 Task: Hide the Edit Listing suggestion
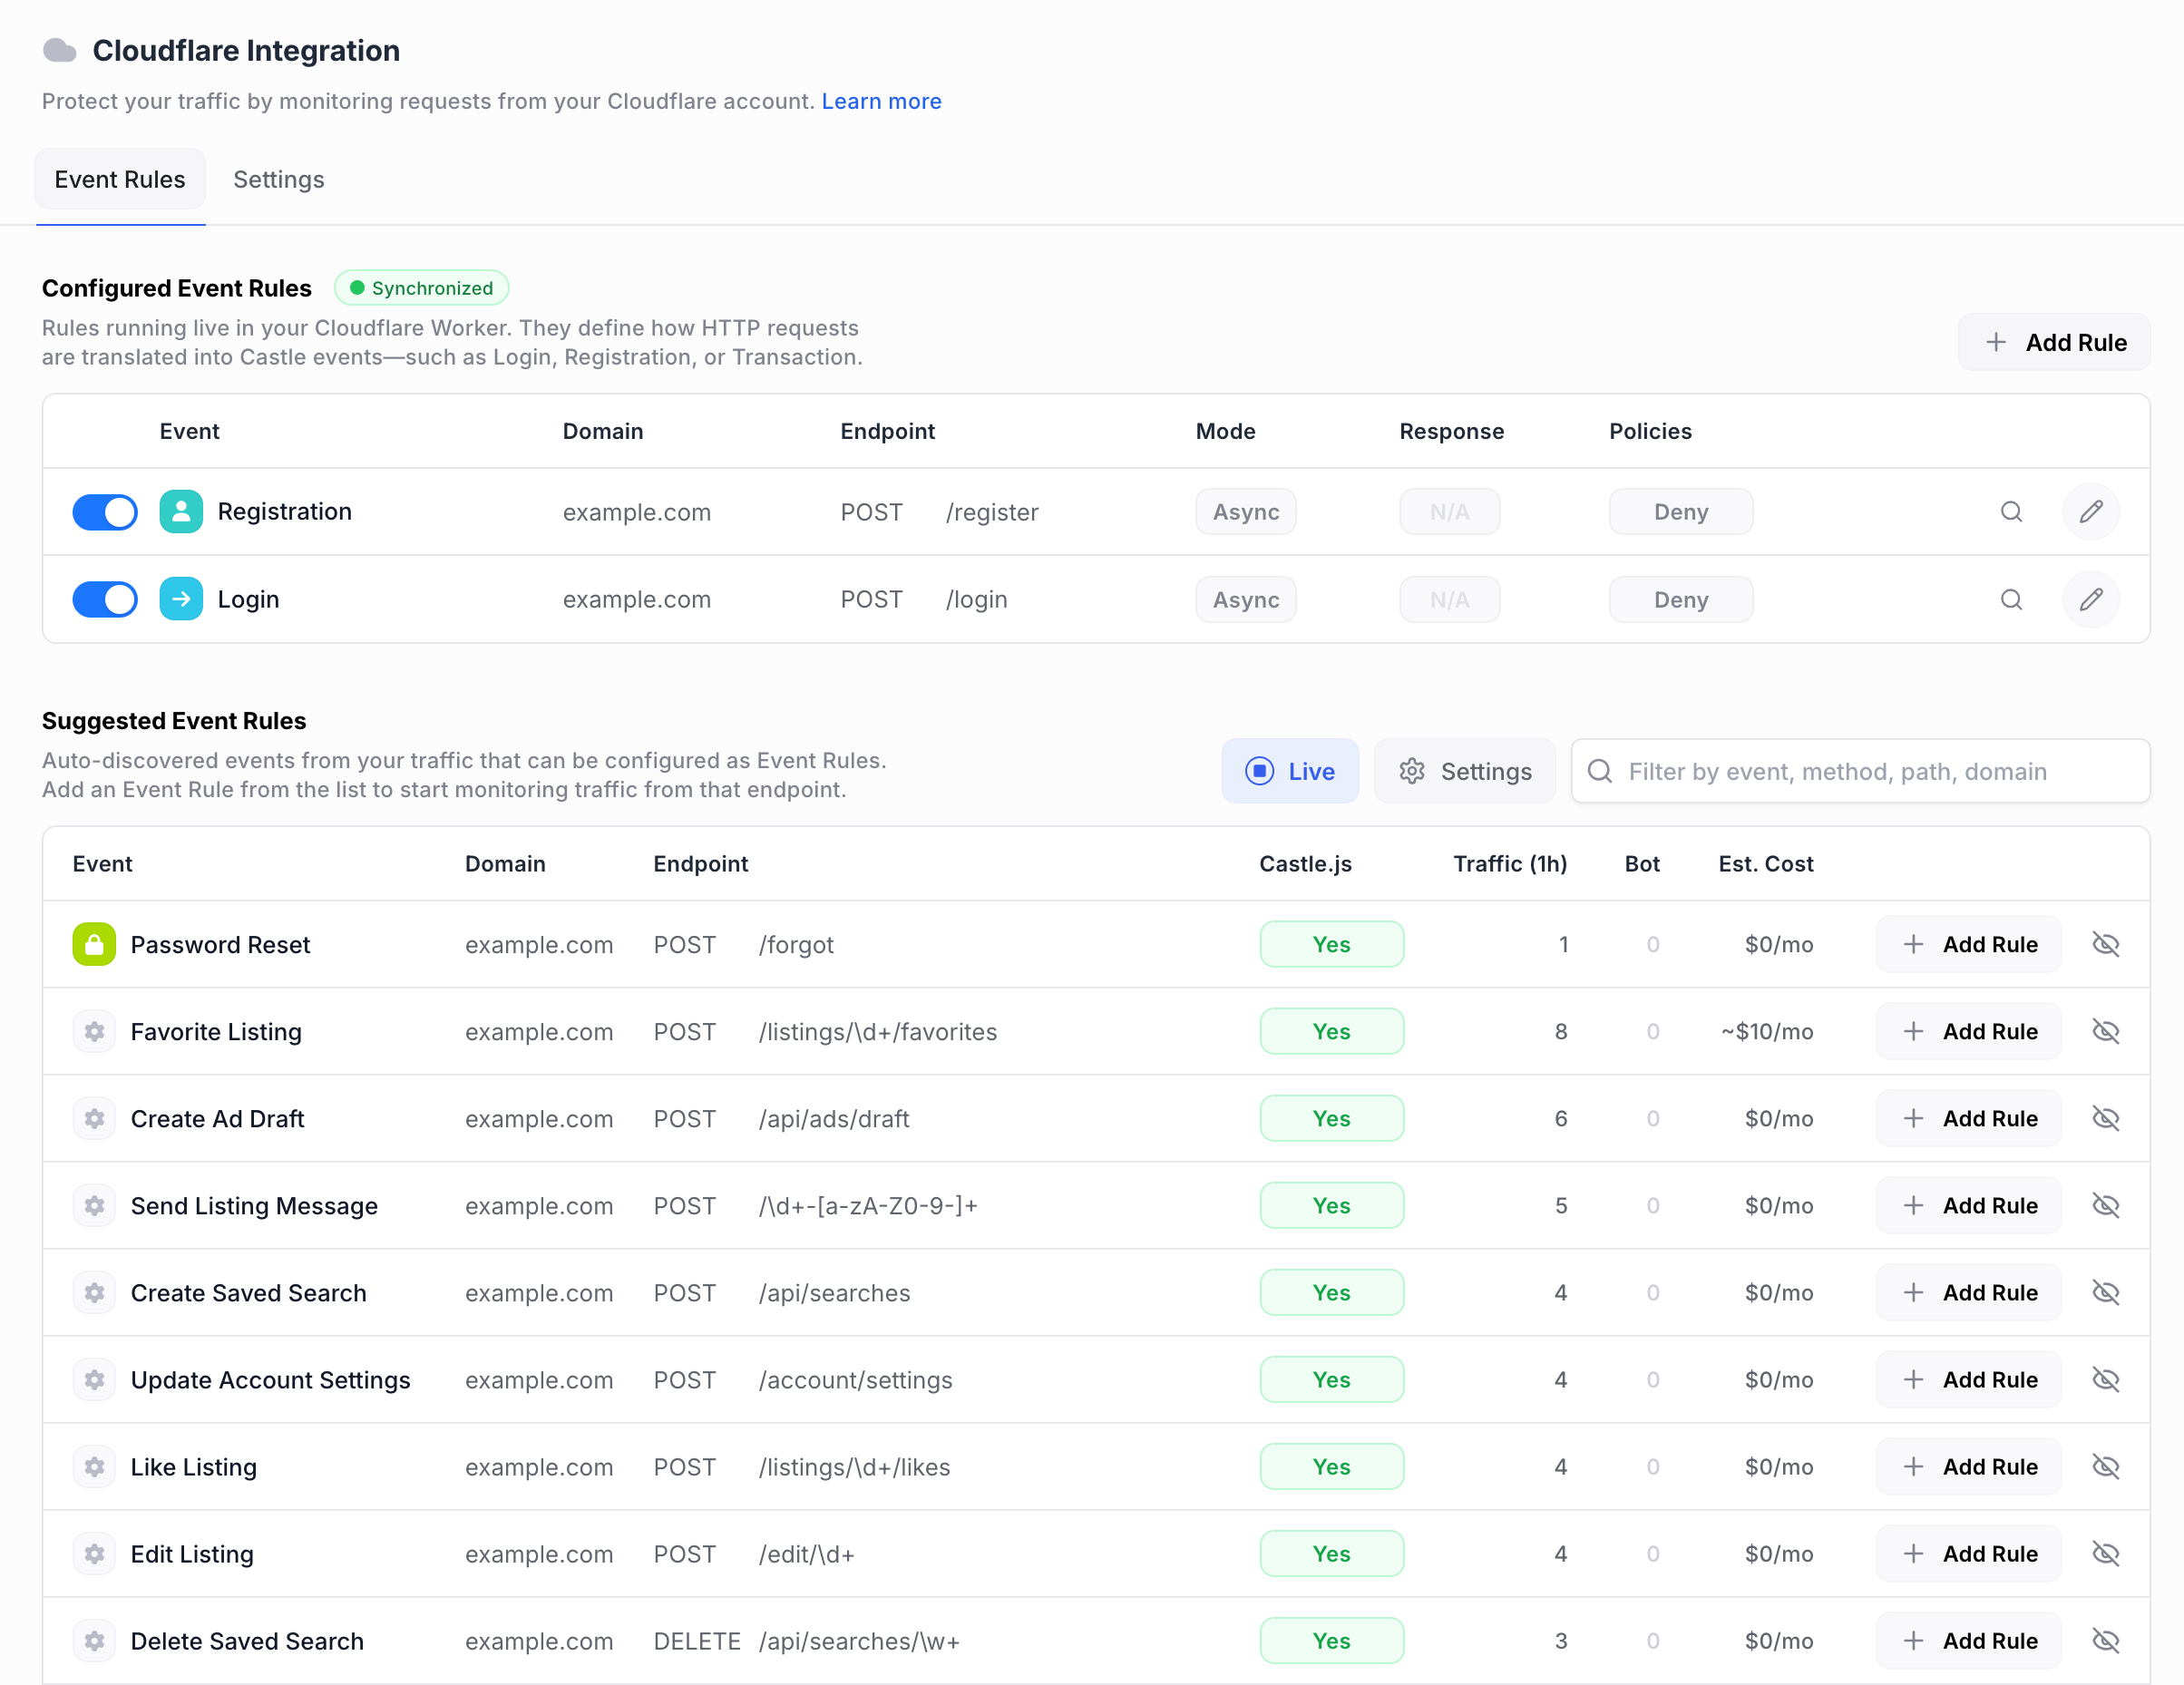(2105, 1553)
